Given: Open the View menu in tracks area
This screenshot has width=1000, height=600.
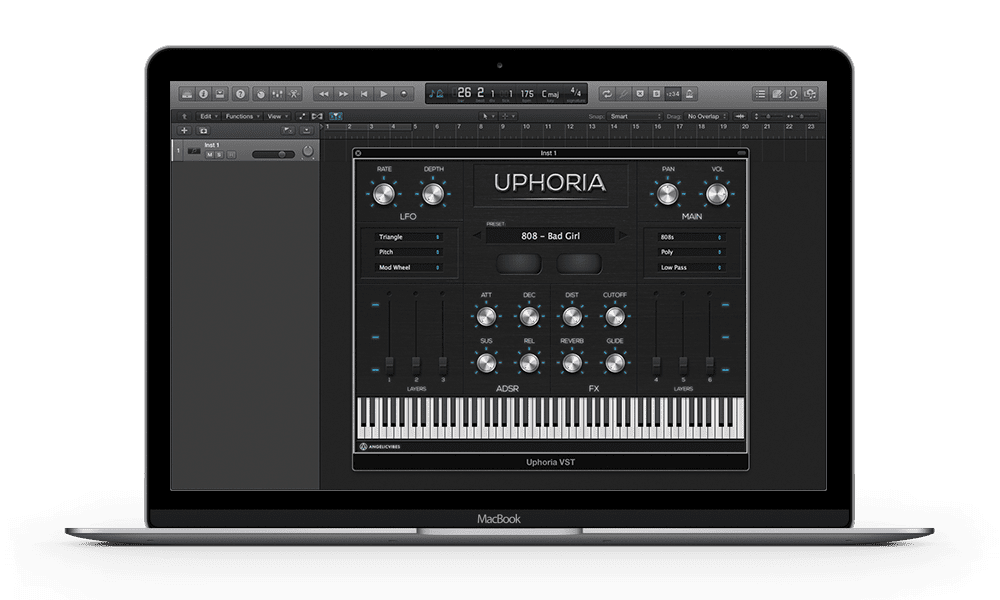Looking at the screenshot, I should pyautogui.click(x=277, y=116).
